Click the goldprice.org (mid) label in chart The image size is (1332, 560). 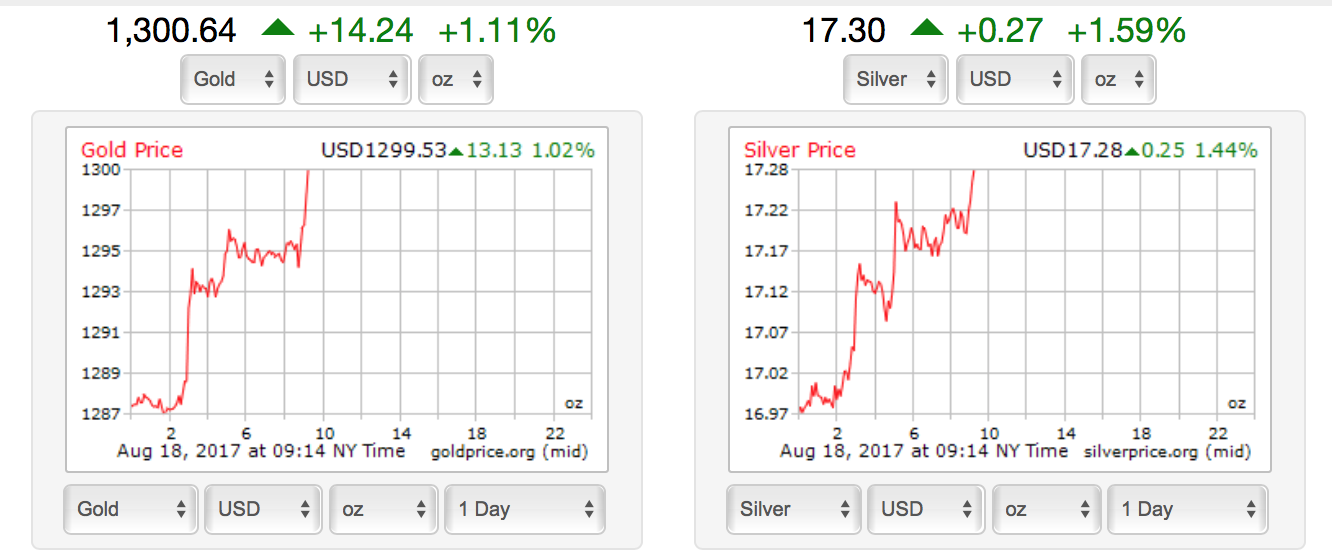pyautogui.click(x=509, y=452)
